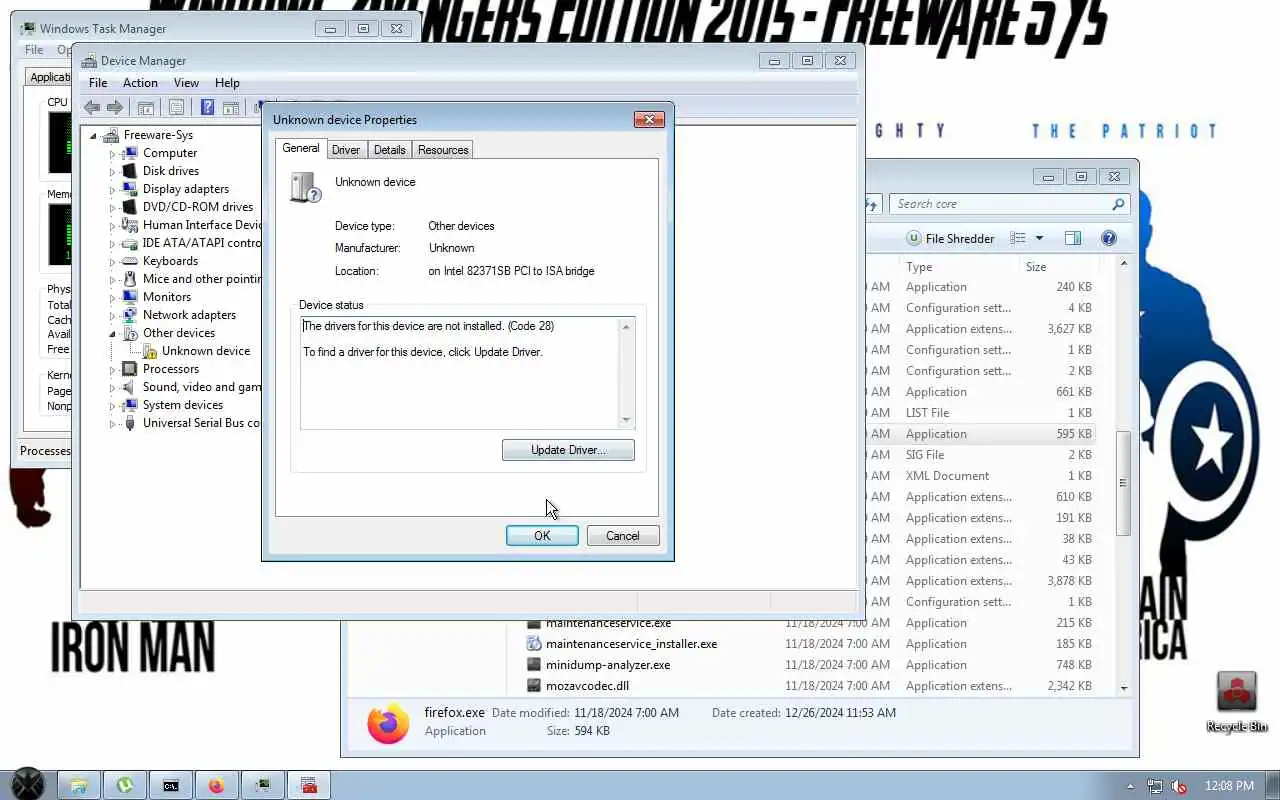Switch to the Resources tab

tap(443, 150)
